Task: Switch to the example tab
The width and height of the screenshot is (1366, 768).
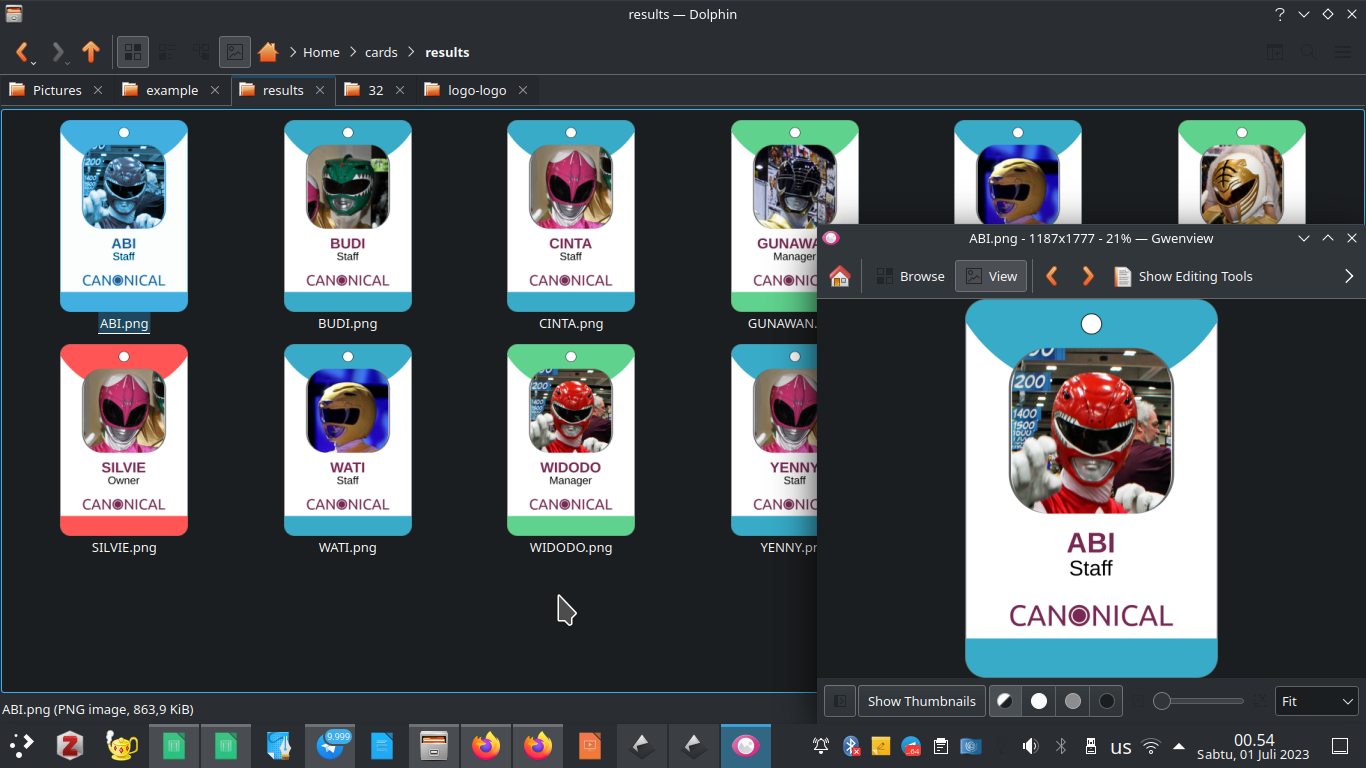Action: pyautogui.click(x=172, y=90)
